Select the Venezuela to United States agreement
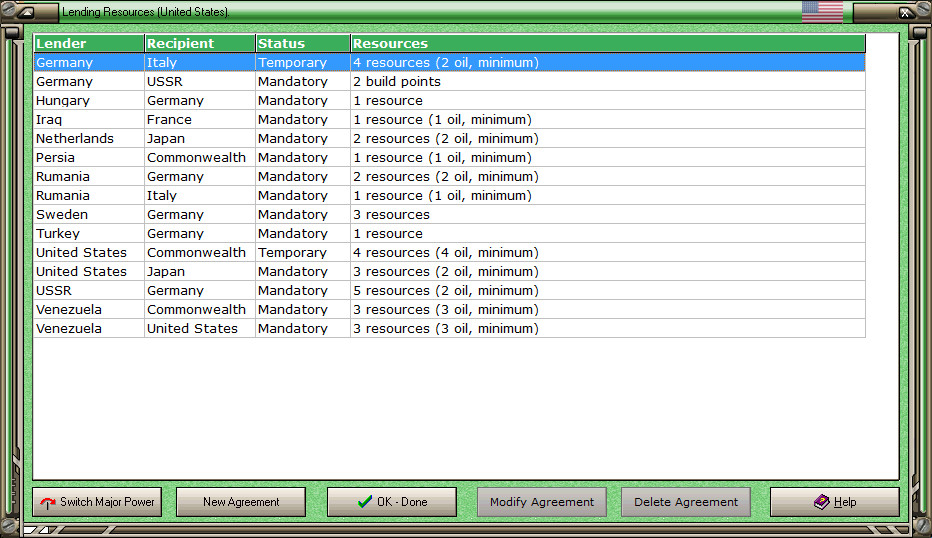The image size is (932, 538). point(449,329)
